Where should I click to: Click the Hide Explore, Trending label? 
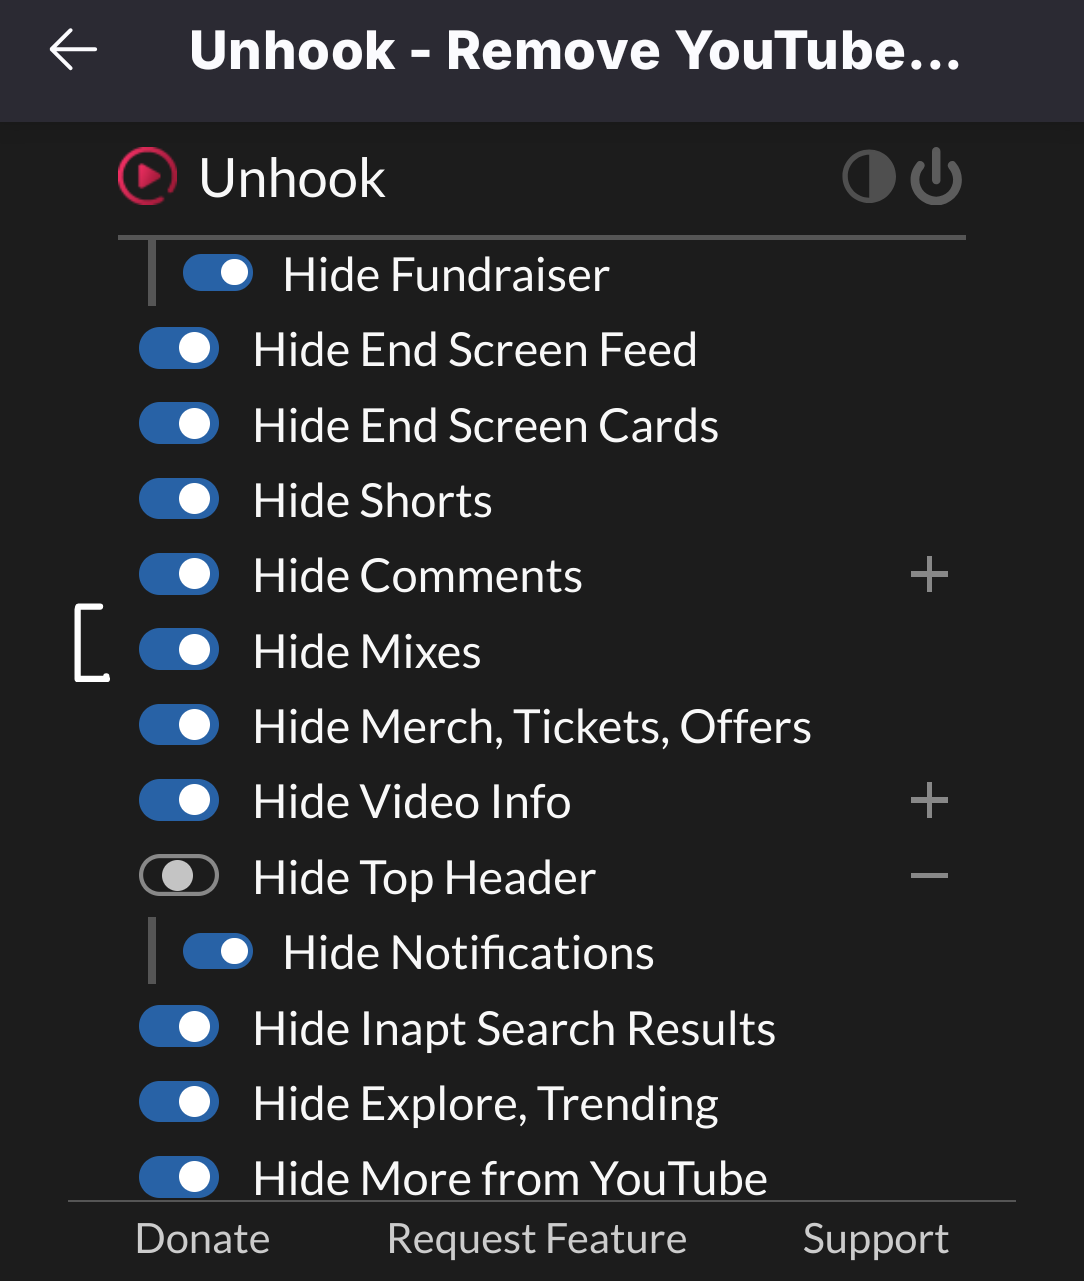tap(486, 1104)
